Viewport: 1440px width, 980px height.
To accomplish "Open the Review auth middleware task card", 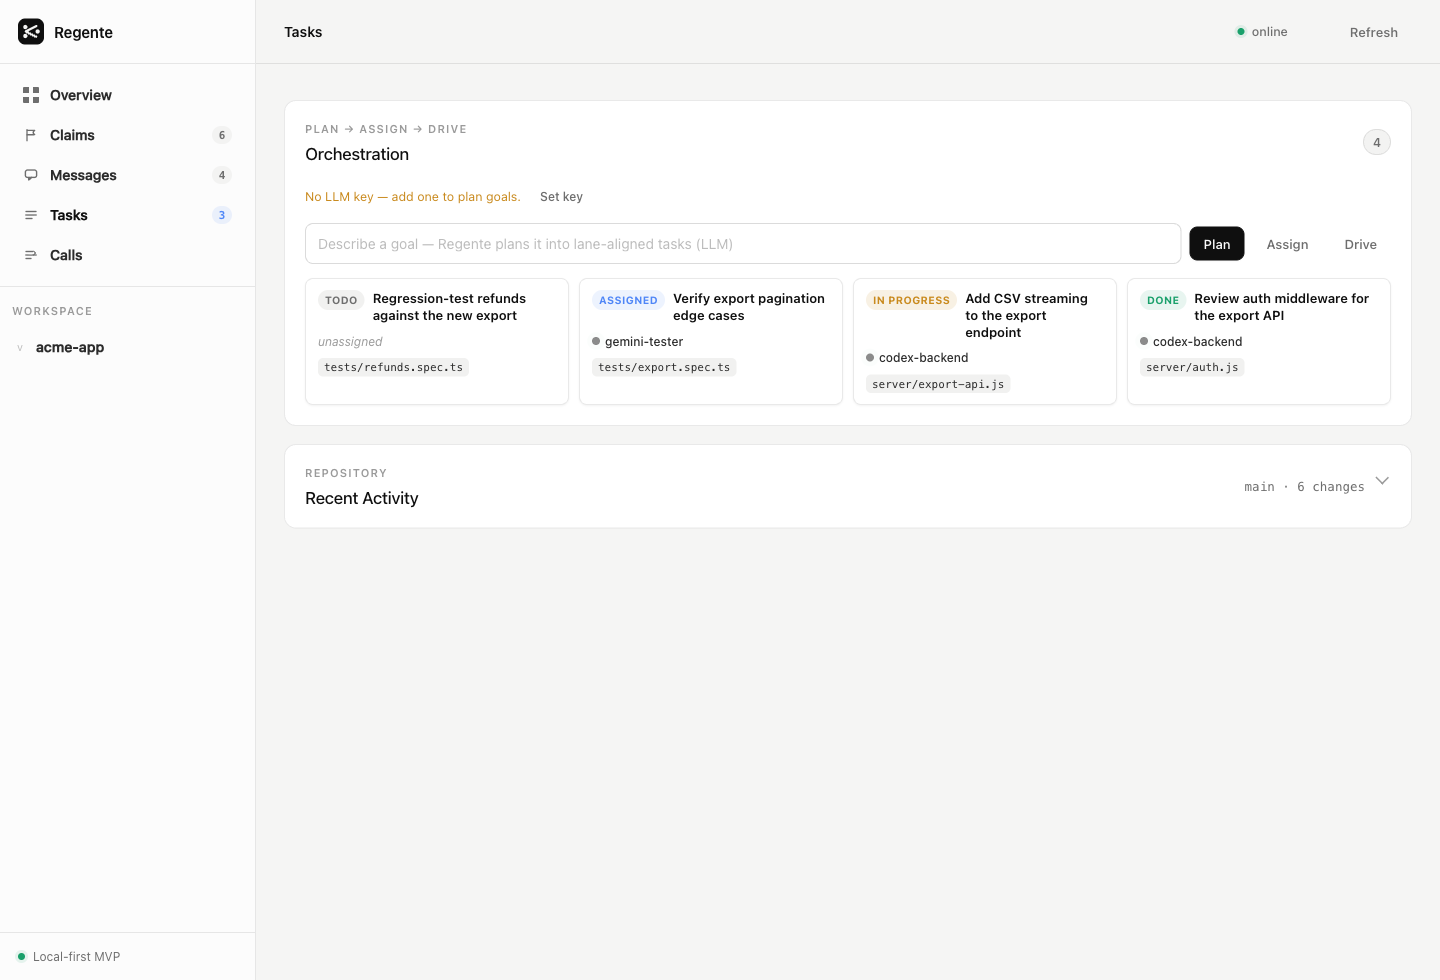I will pos(1259,341).
